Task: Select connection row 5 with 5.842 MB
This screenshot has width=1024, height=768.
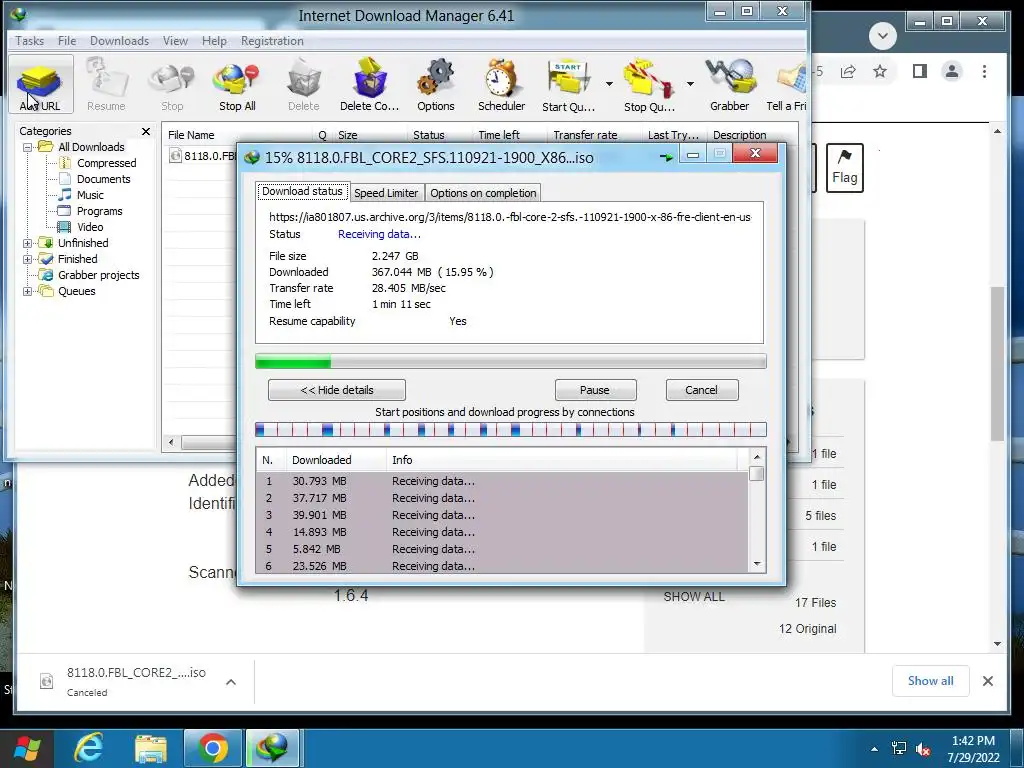Action: pos(502,549)
